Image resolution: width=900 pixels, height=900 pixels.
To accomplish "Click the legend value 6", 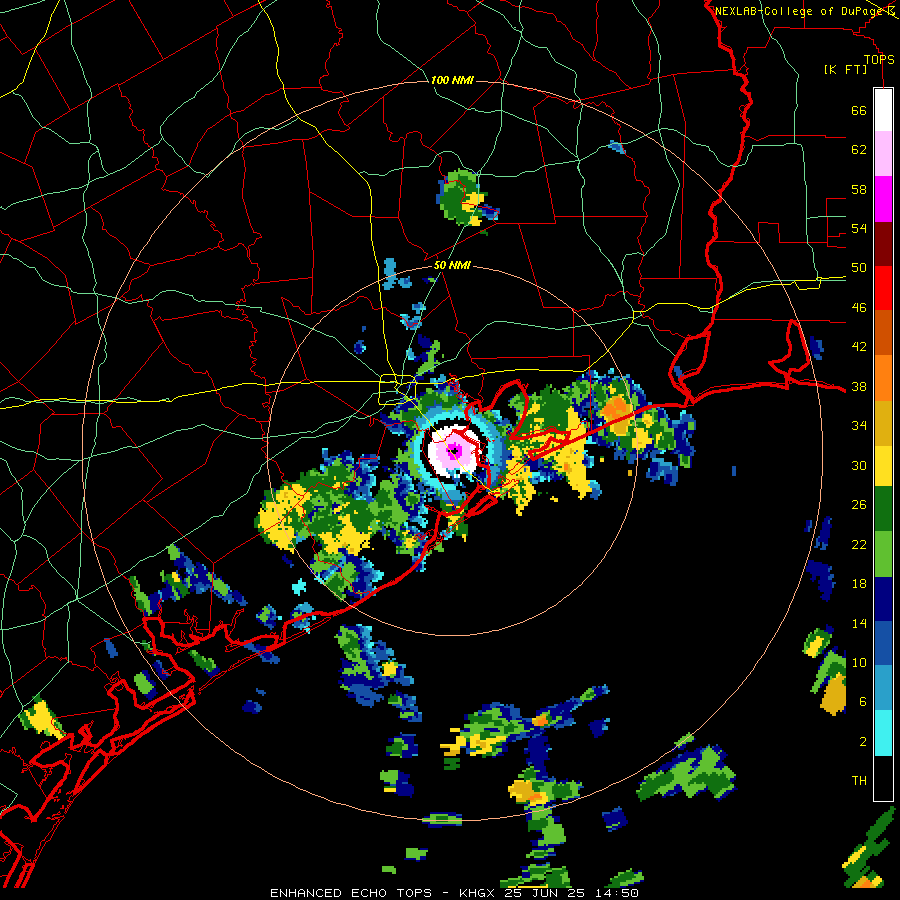I will click(x=862, y=701).
